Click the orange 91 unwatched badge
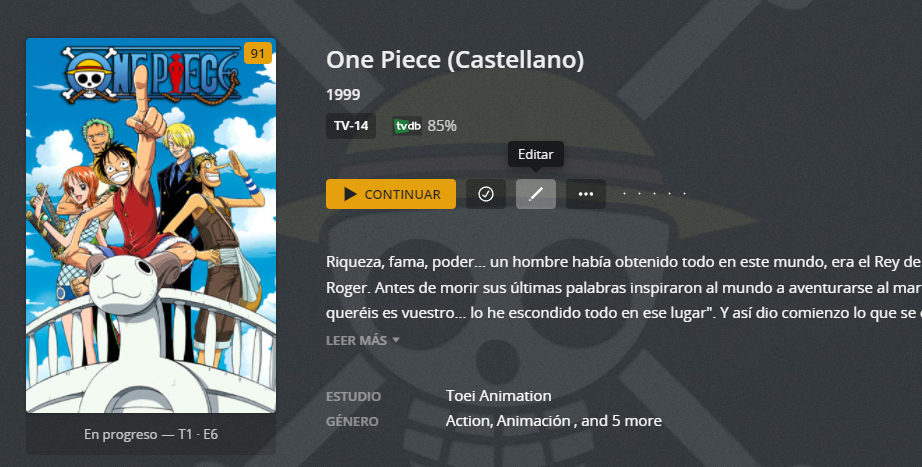The height and width of the screenshot is (467, 922). 258,54
